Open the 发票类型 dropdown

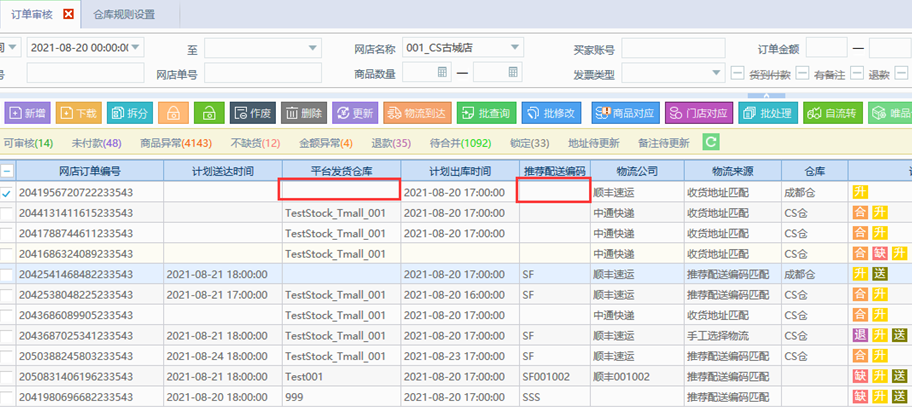pos(717,73)
